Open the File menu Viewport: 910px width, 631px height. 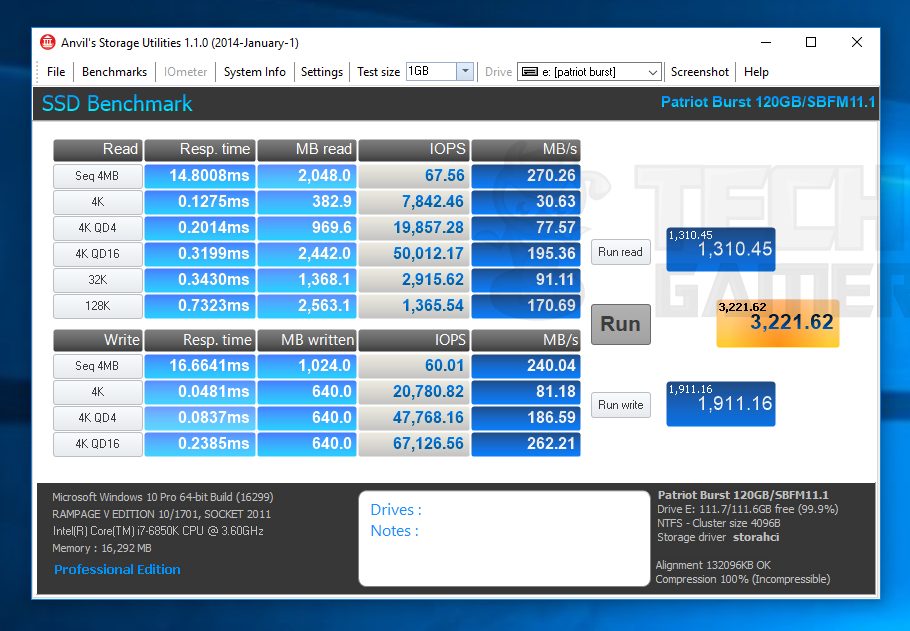[x=56, y=72]
